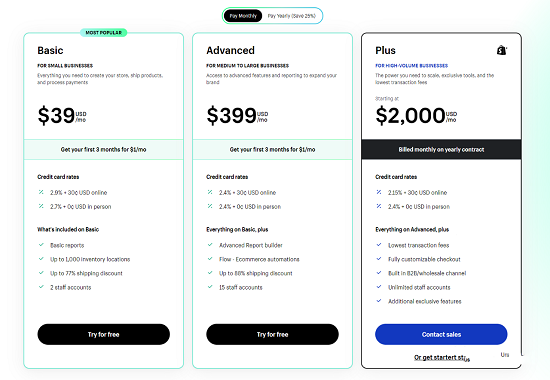550x380 pixels.
Task: Click checkmark icon next to Basic reports
Action: coord(41,245)
